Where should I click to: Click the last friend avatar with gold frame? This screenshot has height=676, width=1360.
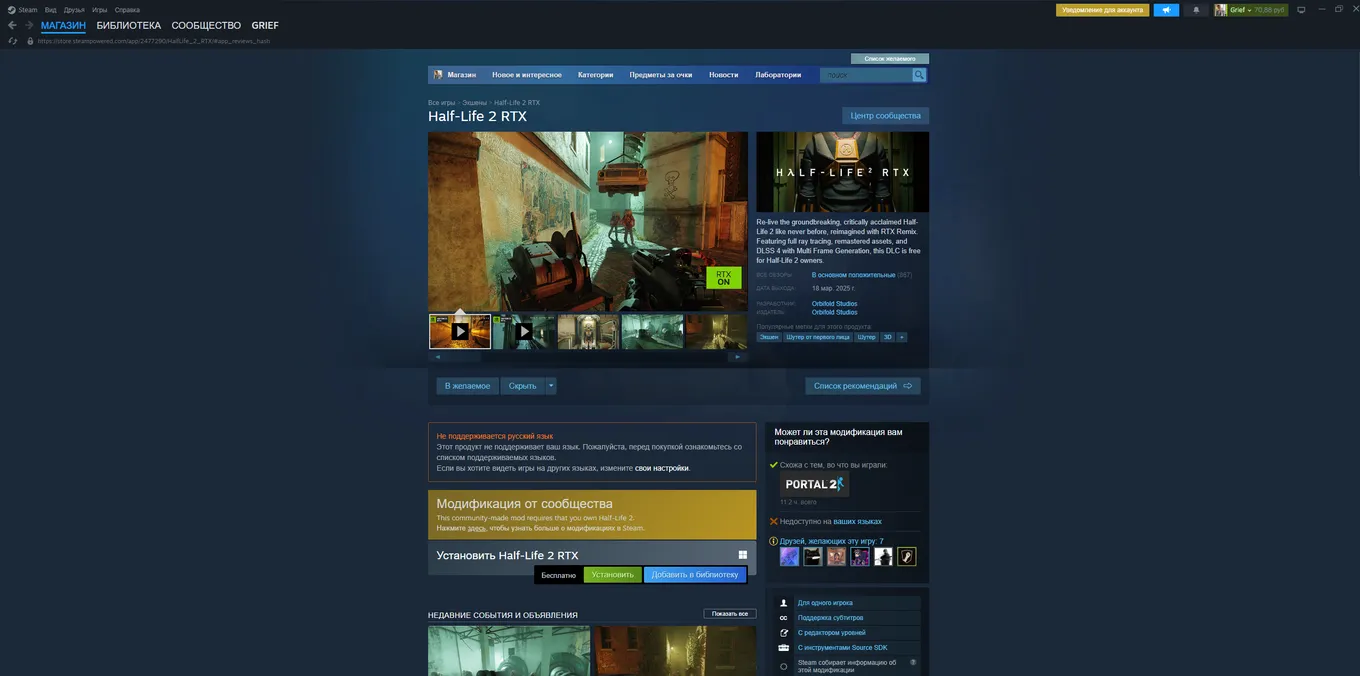pos(907,556)
